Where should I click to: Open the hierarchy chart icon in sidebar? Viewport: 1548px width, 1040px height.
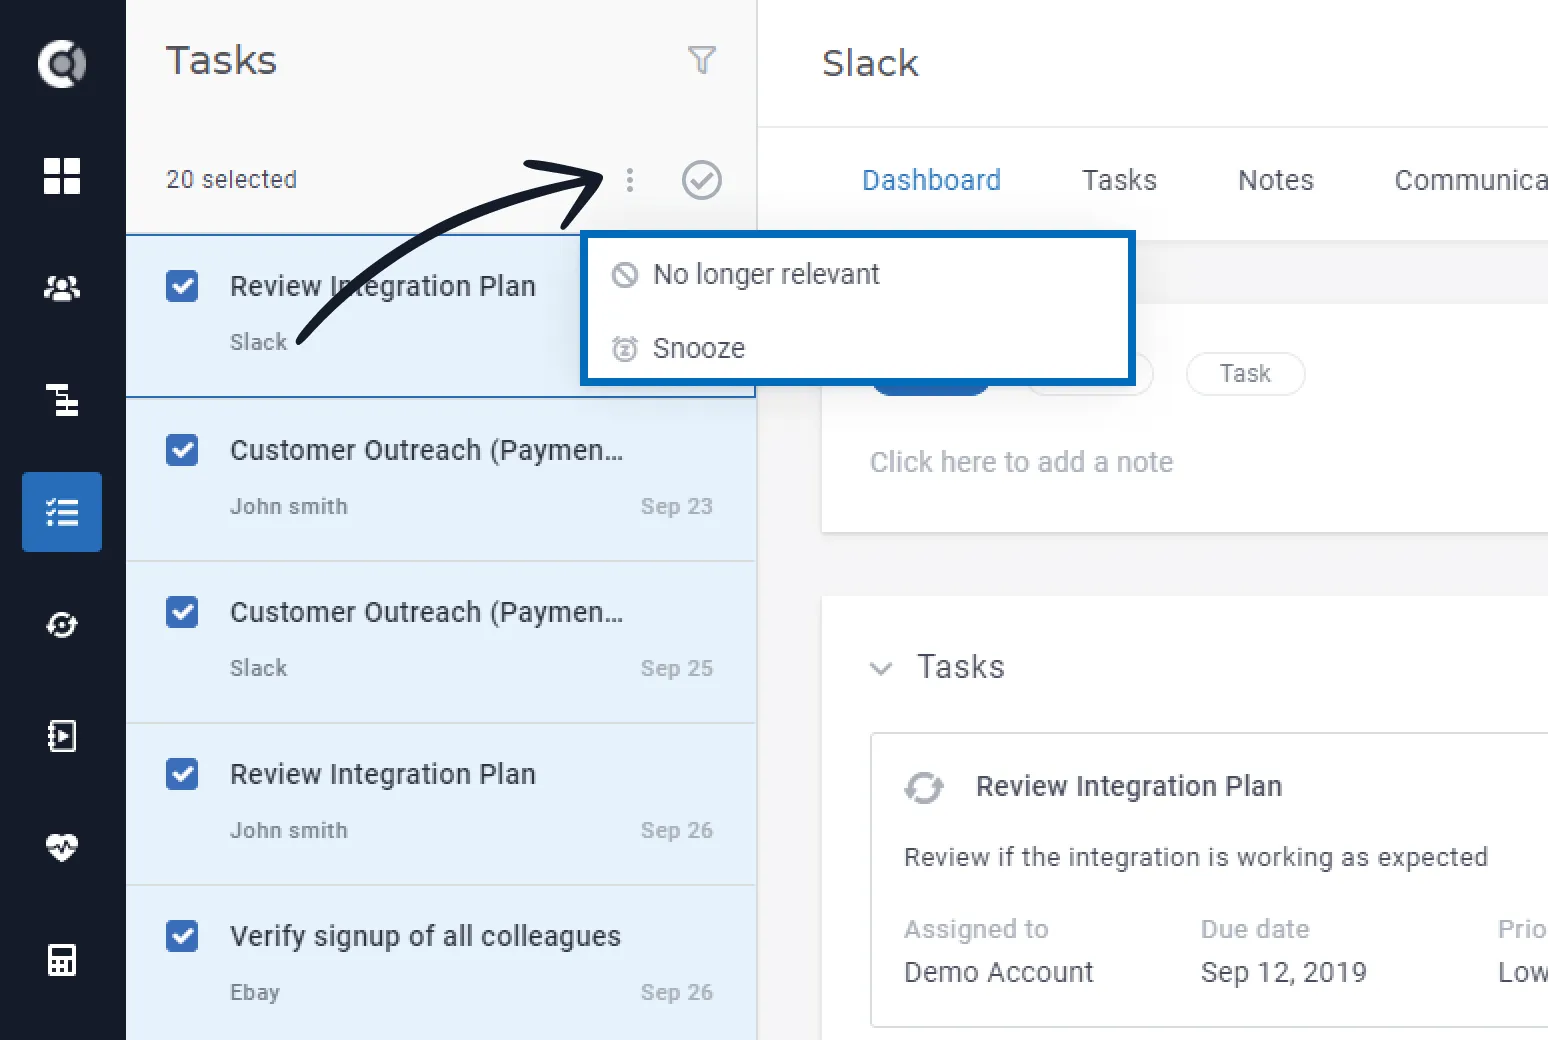coord(62,400)
